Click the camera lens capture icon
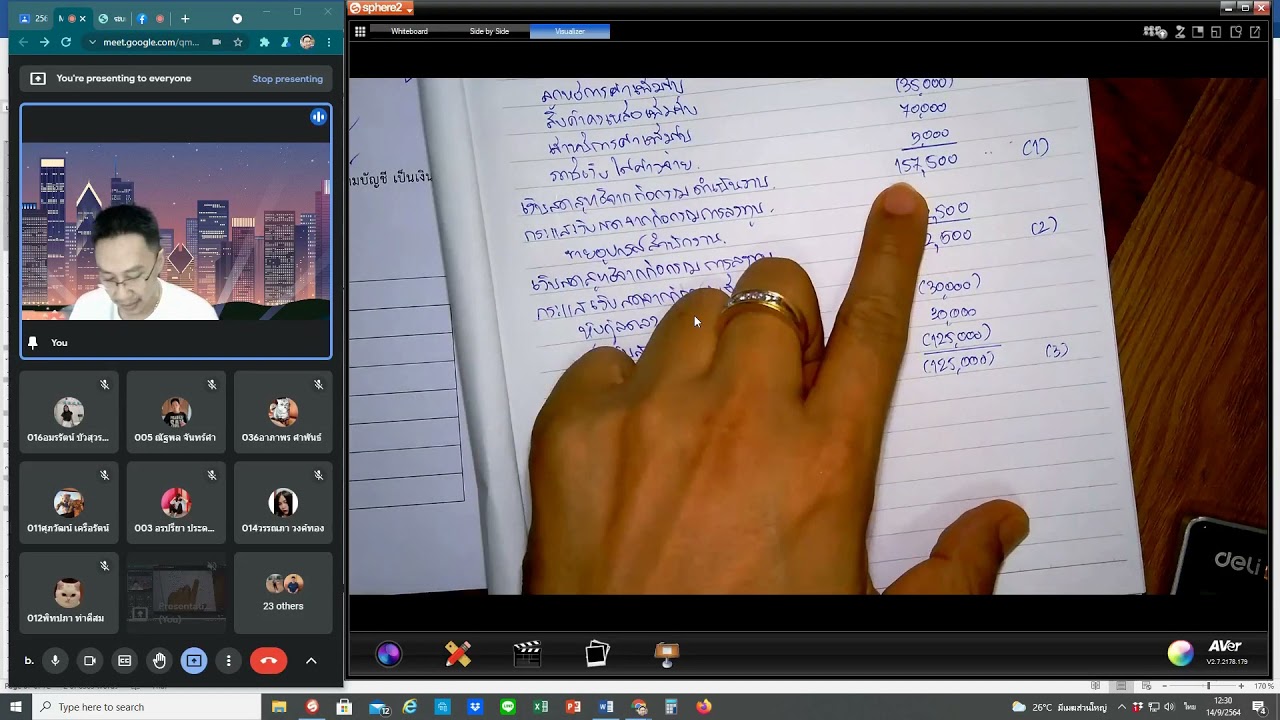Screen dimensions: 1280x720 [x=389, y=654]
